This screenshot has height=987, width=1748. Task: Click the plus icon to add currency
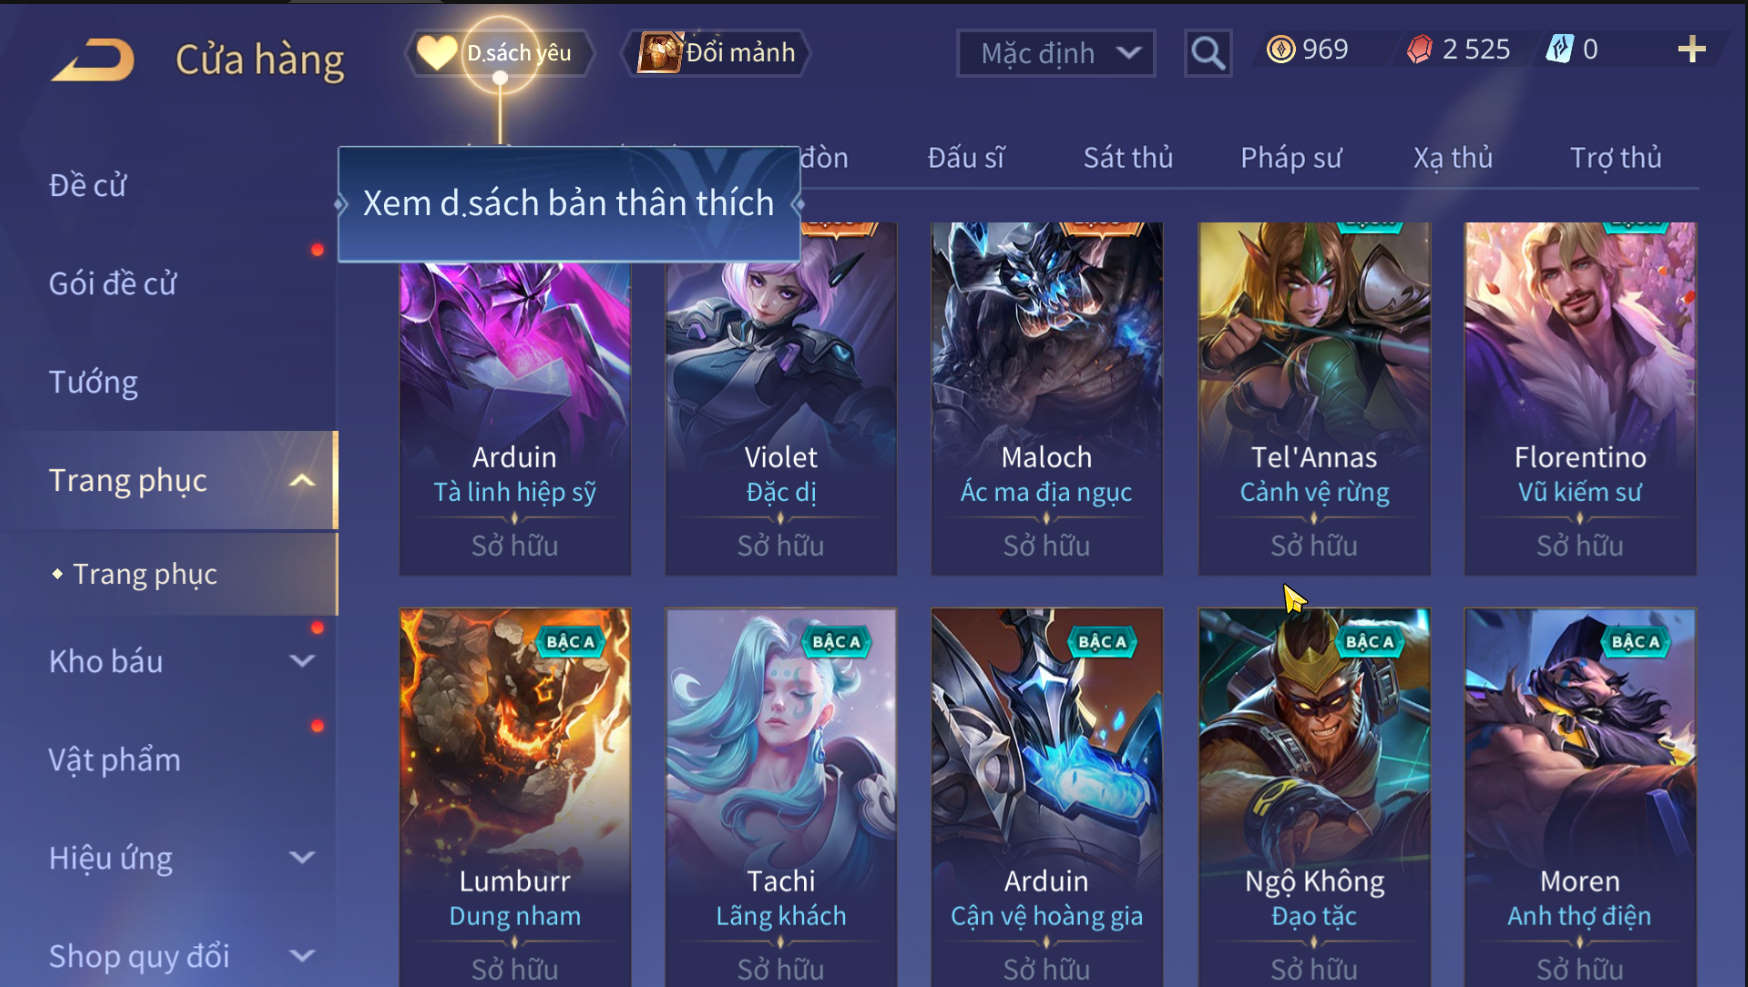pos(1691,49)
